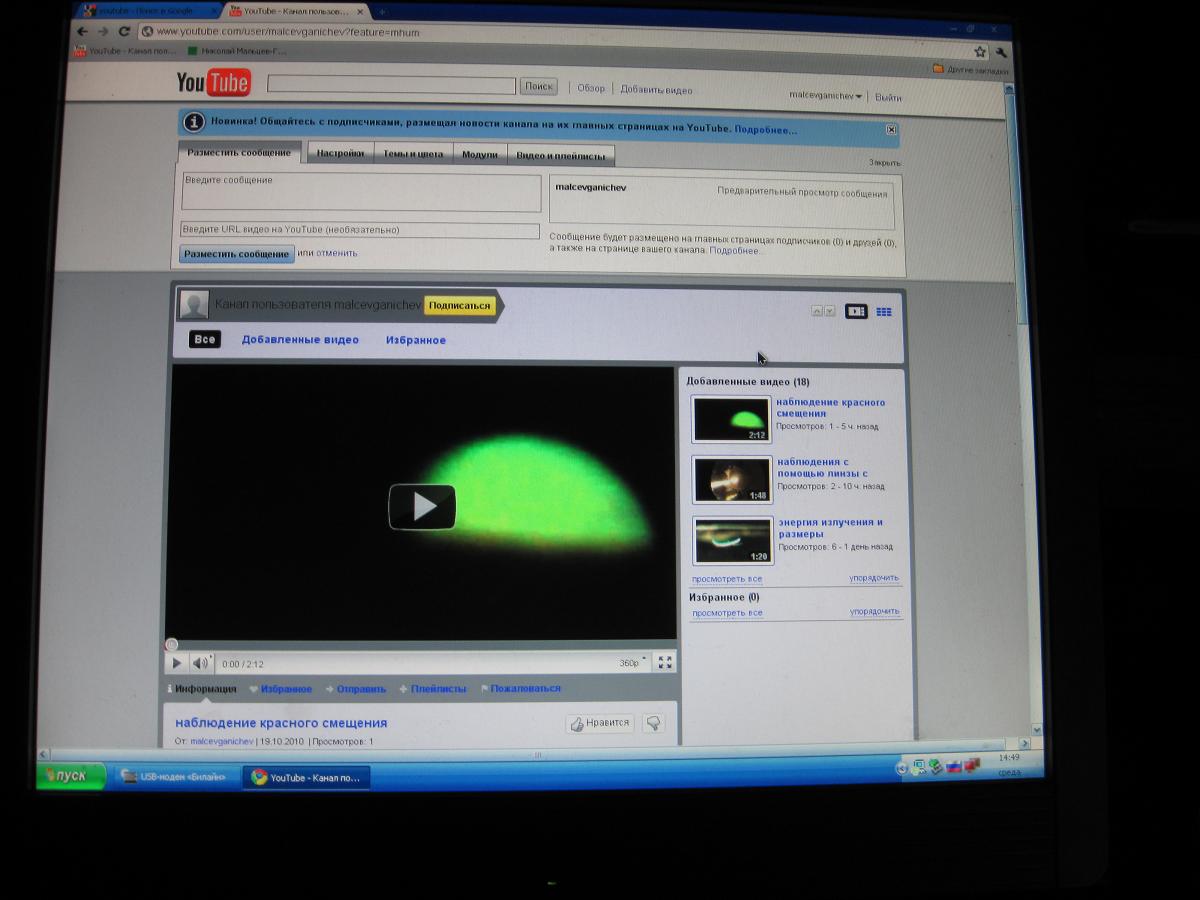
Task: Open the 1:20 video thumbnail
Action: 733,540
